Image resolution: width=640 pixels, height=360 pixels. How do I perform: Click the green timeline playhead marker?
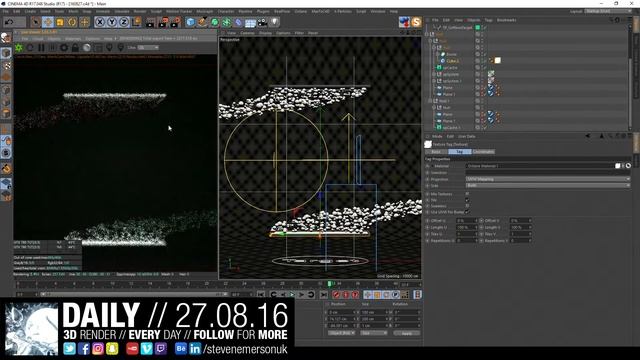pos(329,283)
